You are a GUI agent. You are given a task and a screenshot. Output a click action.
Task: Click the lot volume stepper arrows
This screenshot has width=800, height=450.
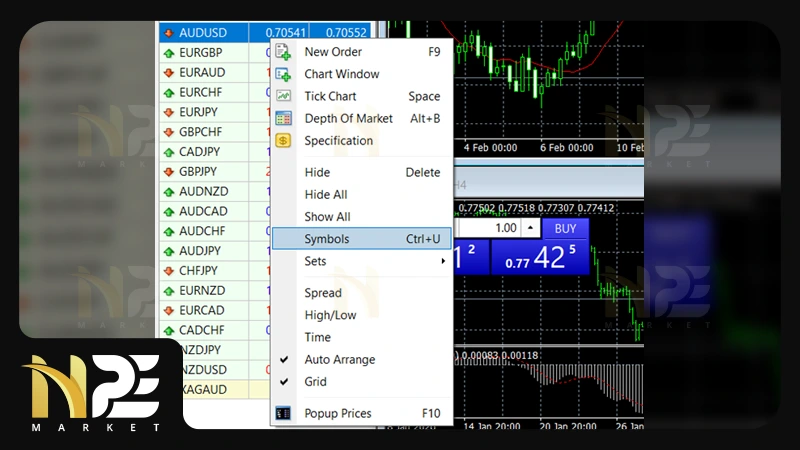pyautogui.click(x=530, y=228)
